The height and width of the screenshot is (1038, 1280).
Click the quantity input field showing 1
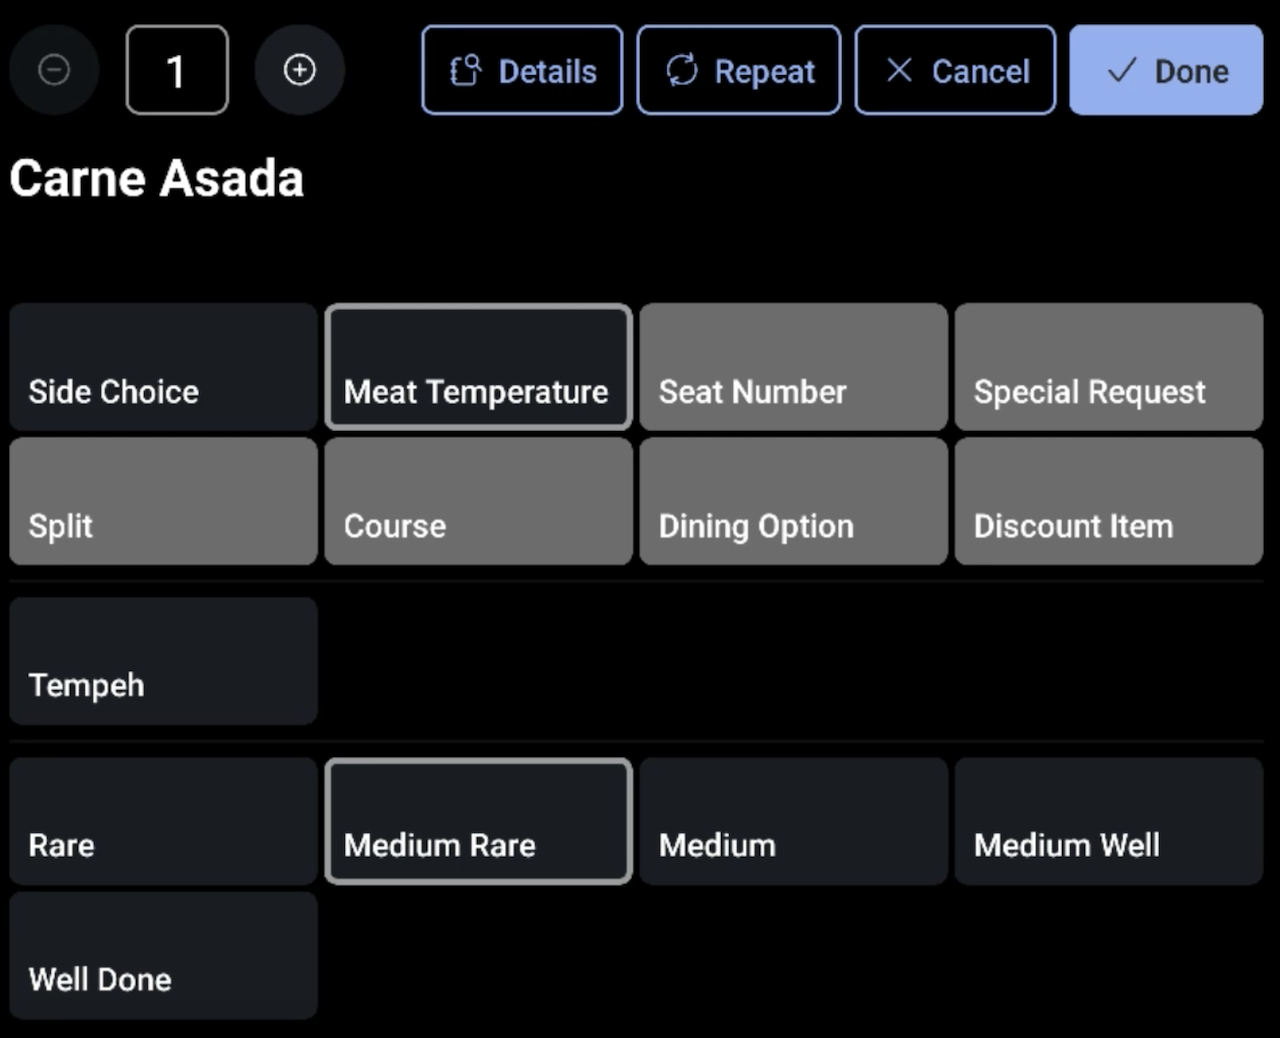176,69
